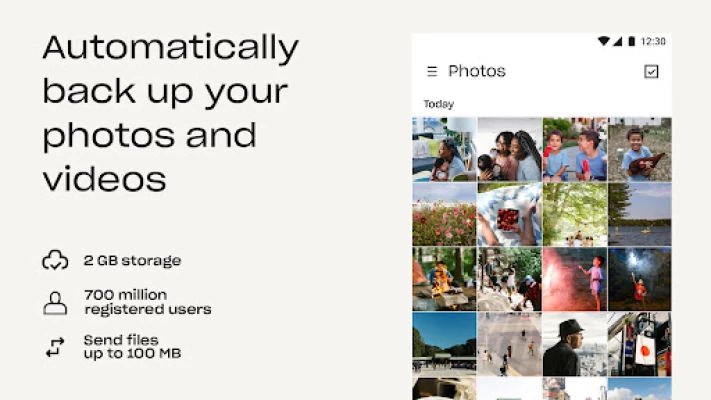Viewport: 711px width, 400px height.
Task: Click the registered users person icon
Action: coord(55,303)
